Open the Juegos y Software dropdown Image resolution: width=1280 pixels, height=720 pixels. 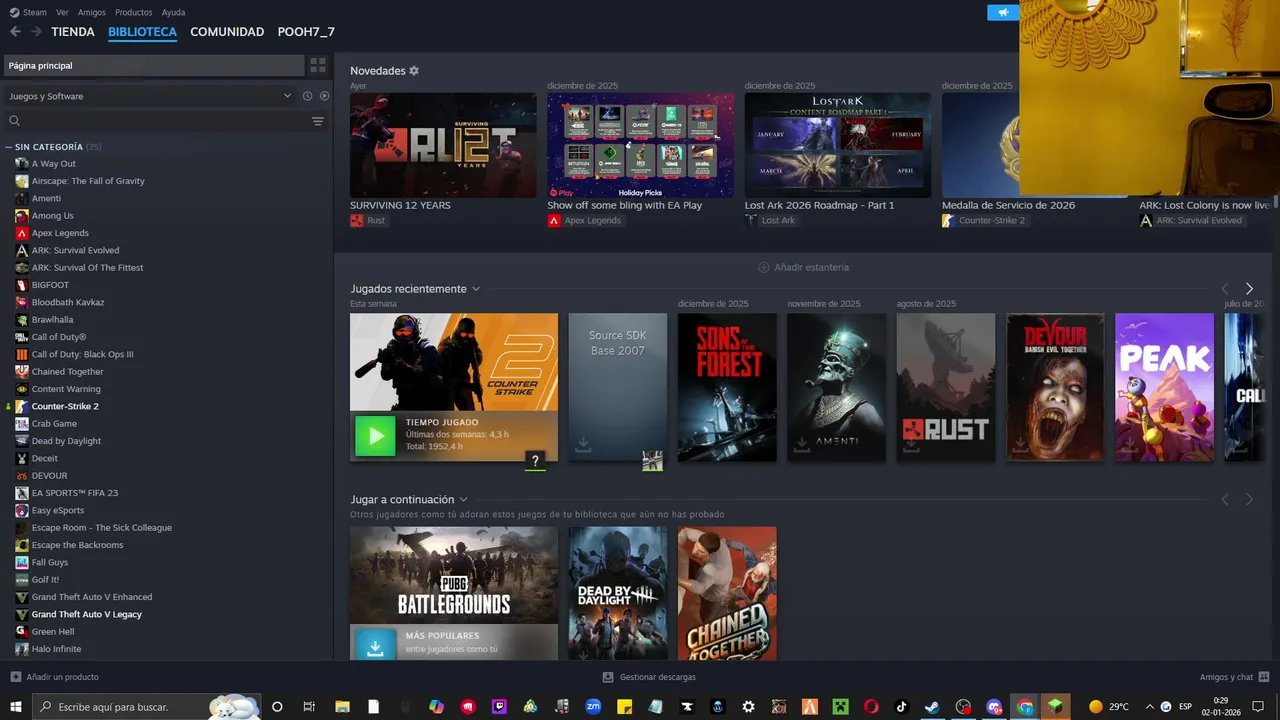coord(150,96)
